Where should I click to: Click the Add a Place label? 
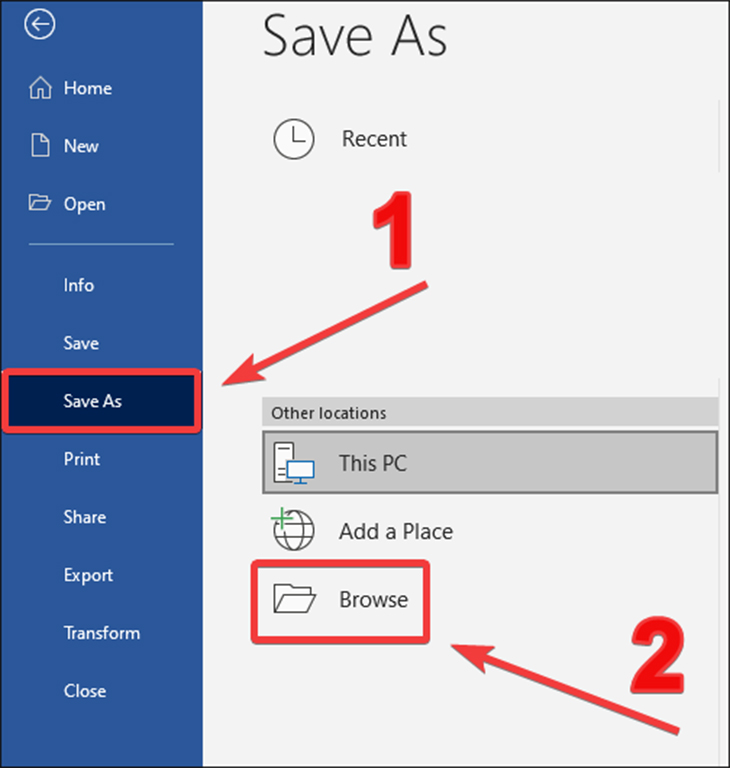coord(396,531)
